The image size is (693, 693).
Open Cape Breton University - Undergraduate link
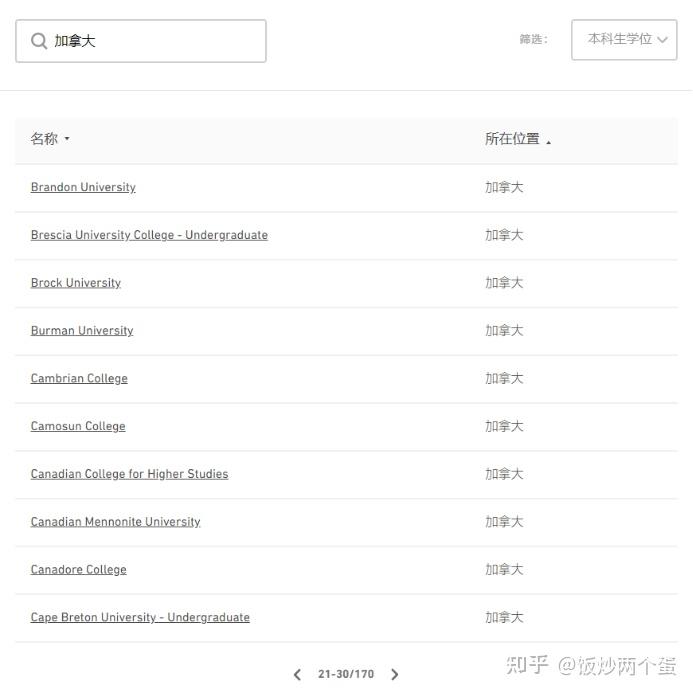pyautogui.click(x=140, y=617)
